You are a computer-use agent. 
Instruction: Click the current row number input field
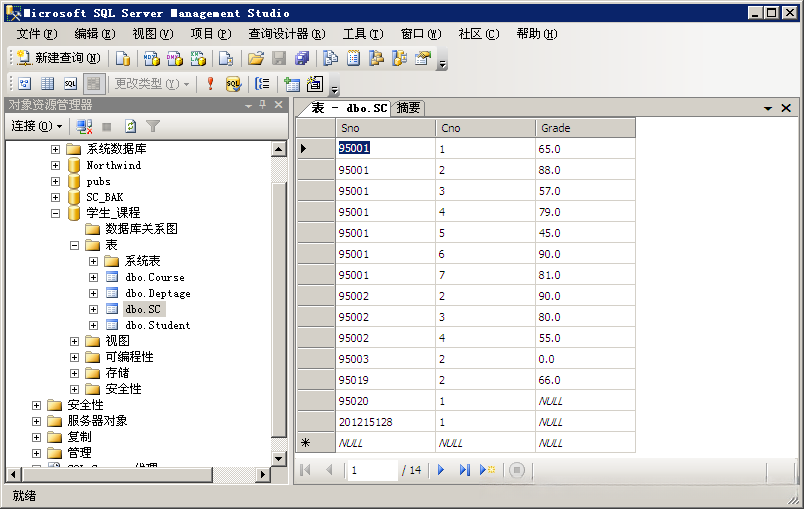pos(372,469)
